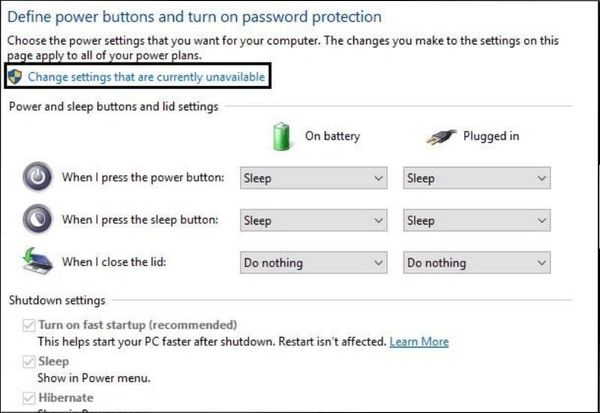
Task: Click Change settings that are currently unavailable
Action: point(148,77)
